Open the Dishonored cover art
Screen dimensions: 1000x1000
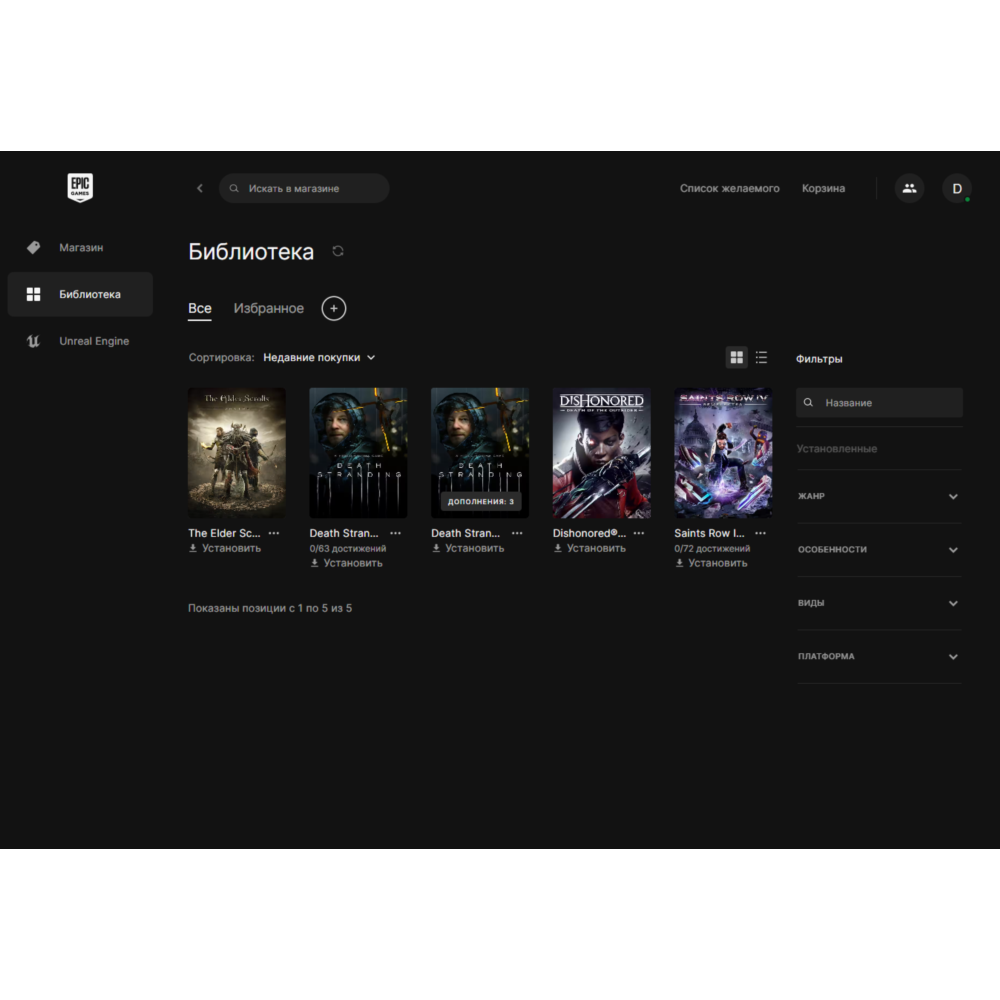click(x=601, y=453)
